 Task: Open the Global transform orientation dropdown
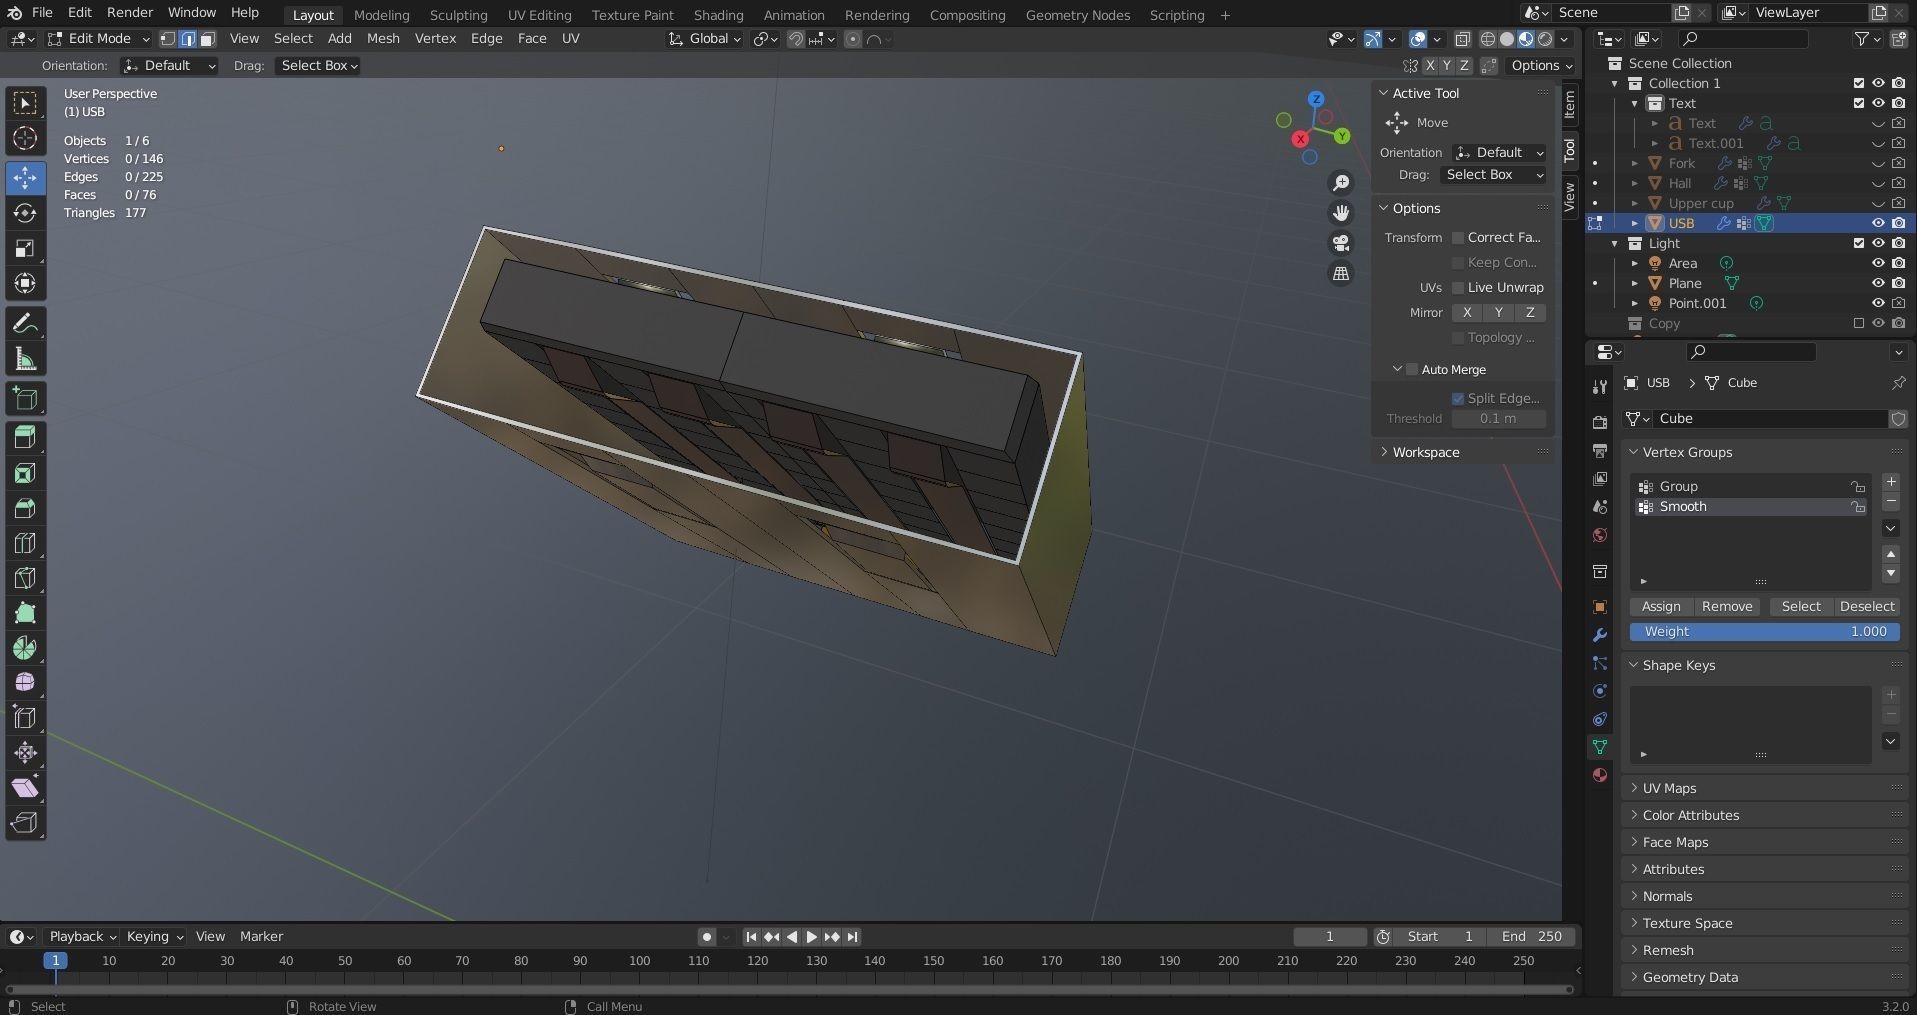pos(705,39)
